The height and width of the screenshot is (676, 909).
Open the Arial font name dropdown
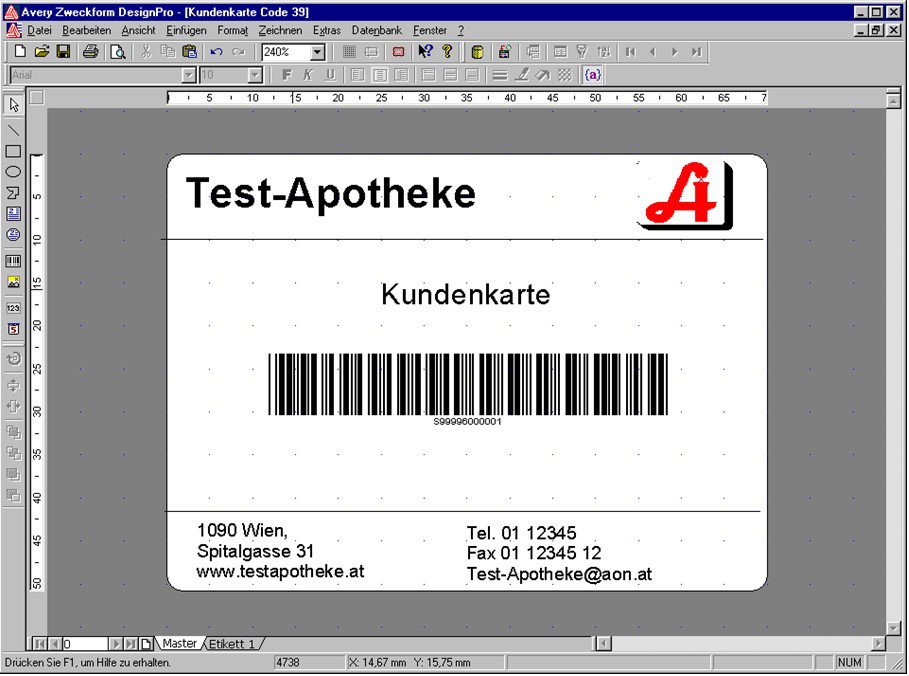click(189, 75)
